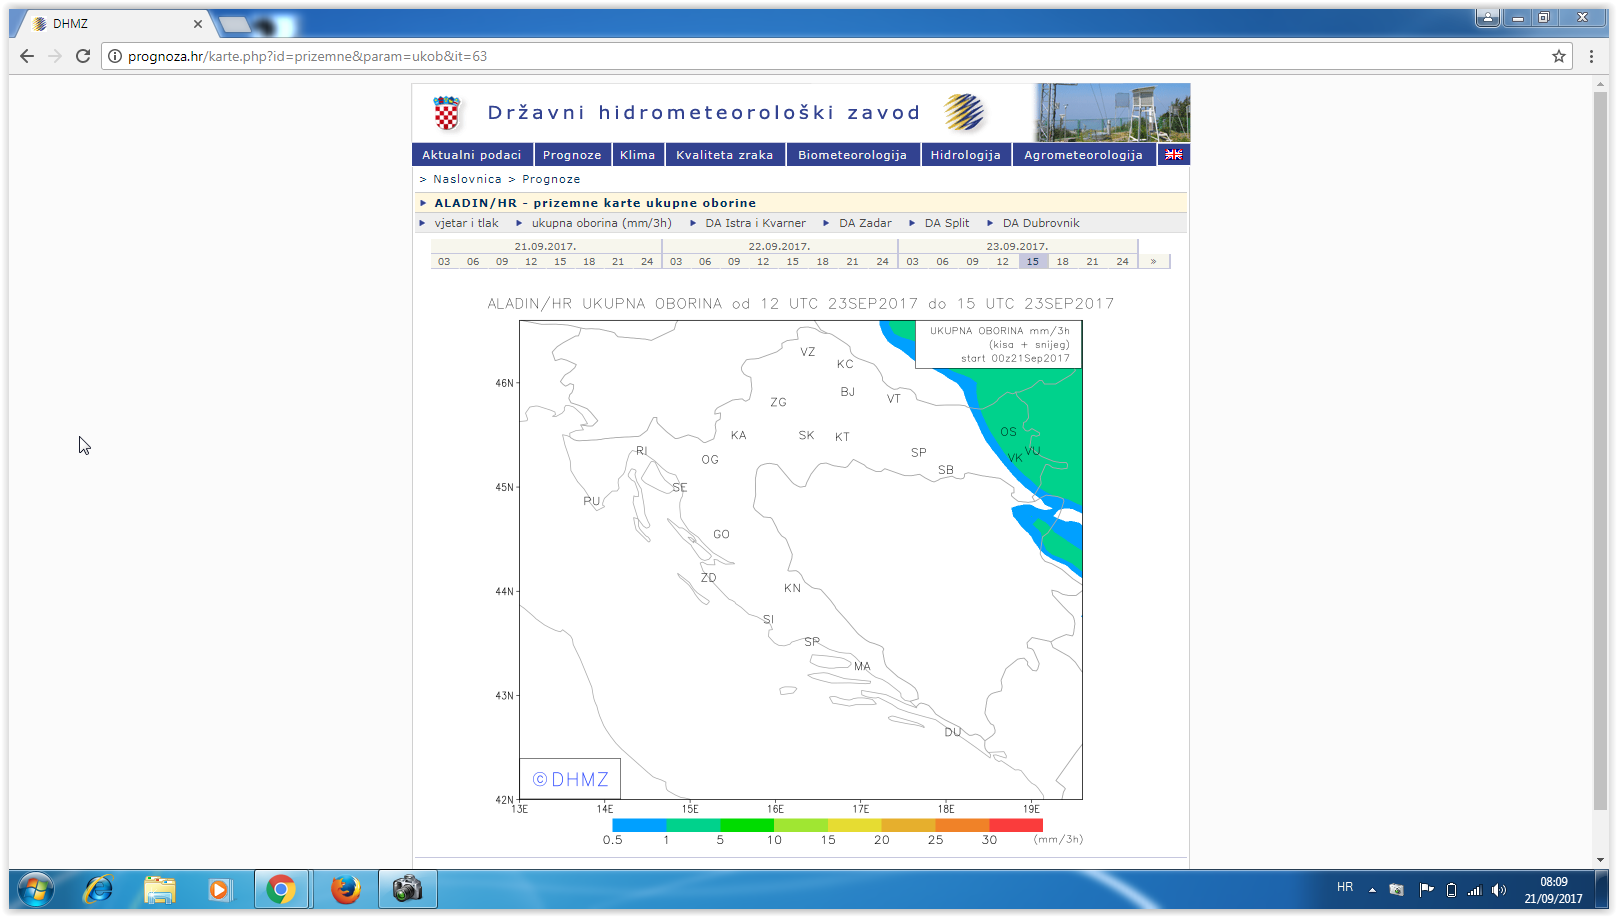Bookmark this page with star icon
Viewport: 1617px width, 917px height.
1558,56
